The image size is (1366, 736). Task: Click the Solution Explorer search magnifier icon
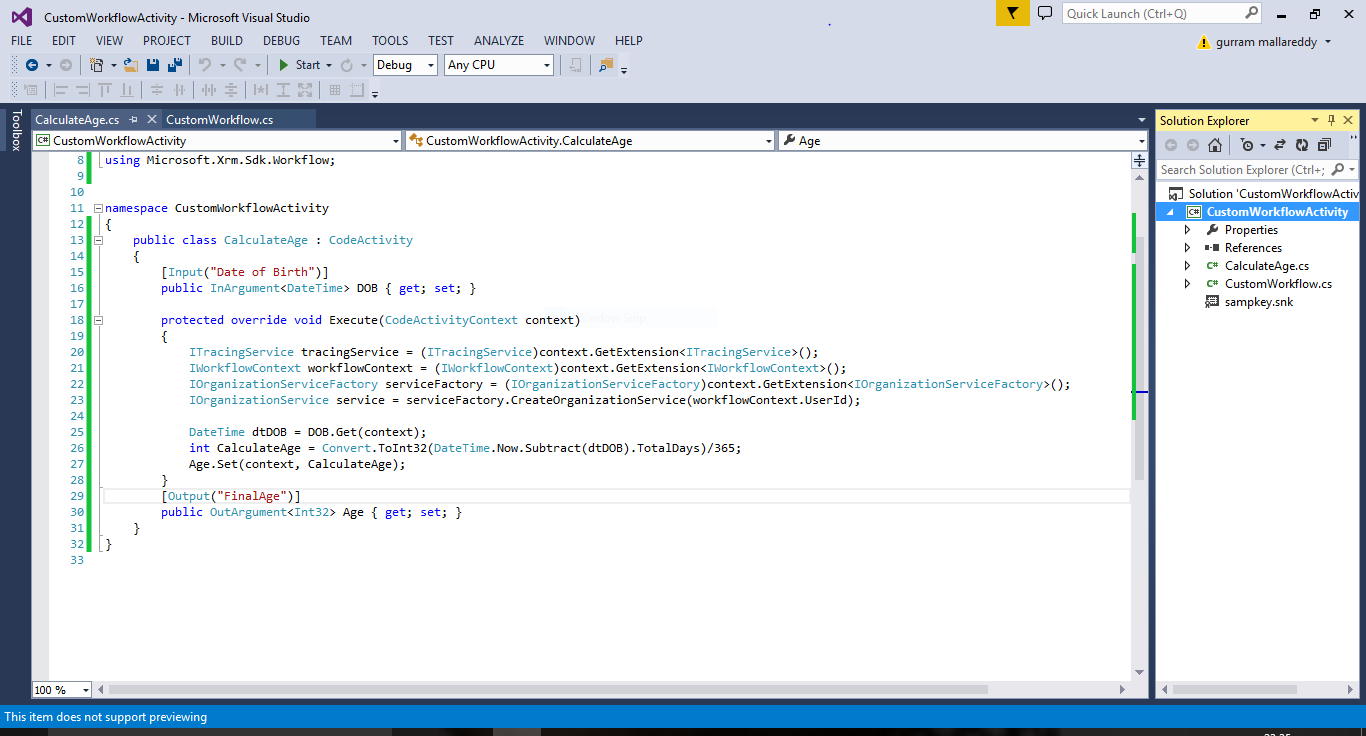click(x=1339, y=170)
